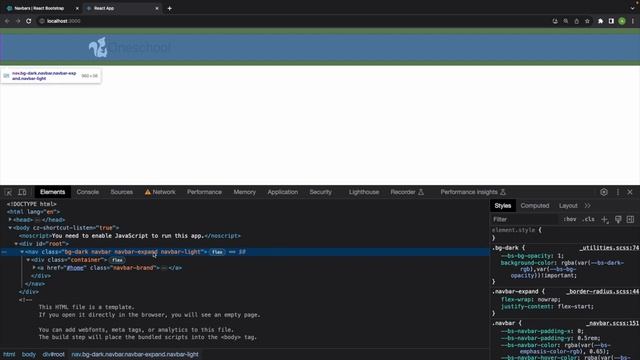
Task: Toggle the .cls class editor button
Action: (x=589, y=220)
